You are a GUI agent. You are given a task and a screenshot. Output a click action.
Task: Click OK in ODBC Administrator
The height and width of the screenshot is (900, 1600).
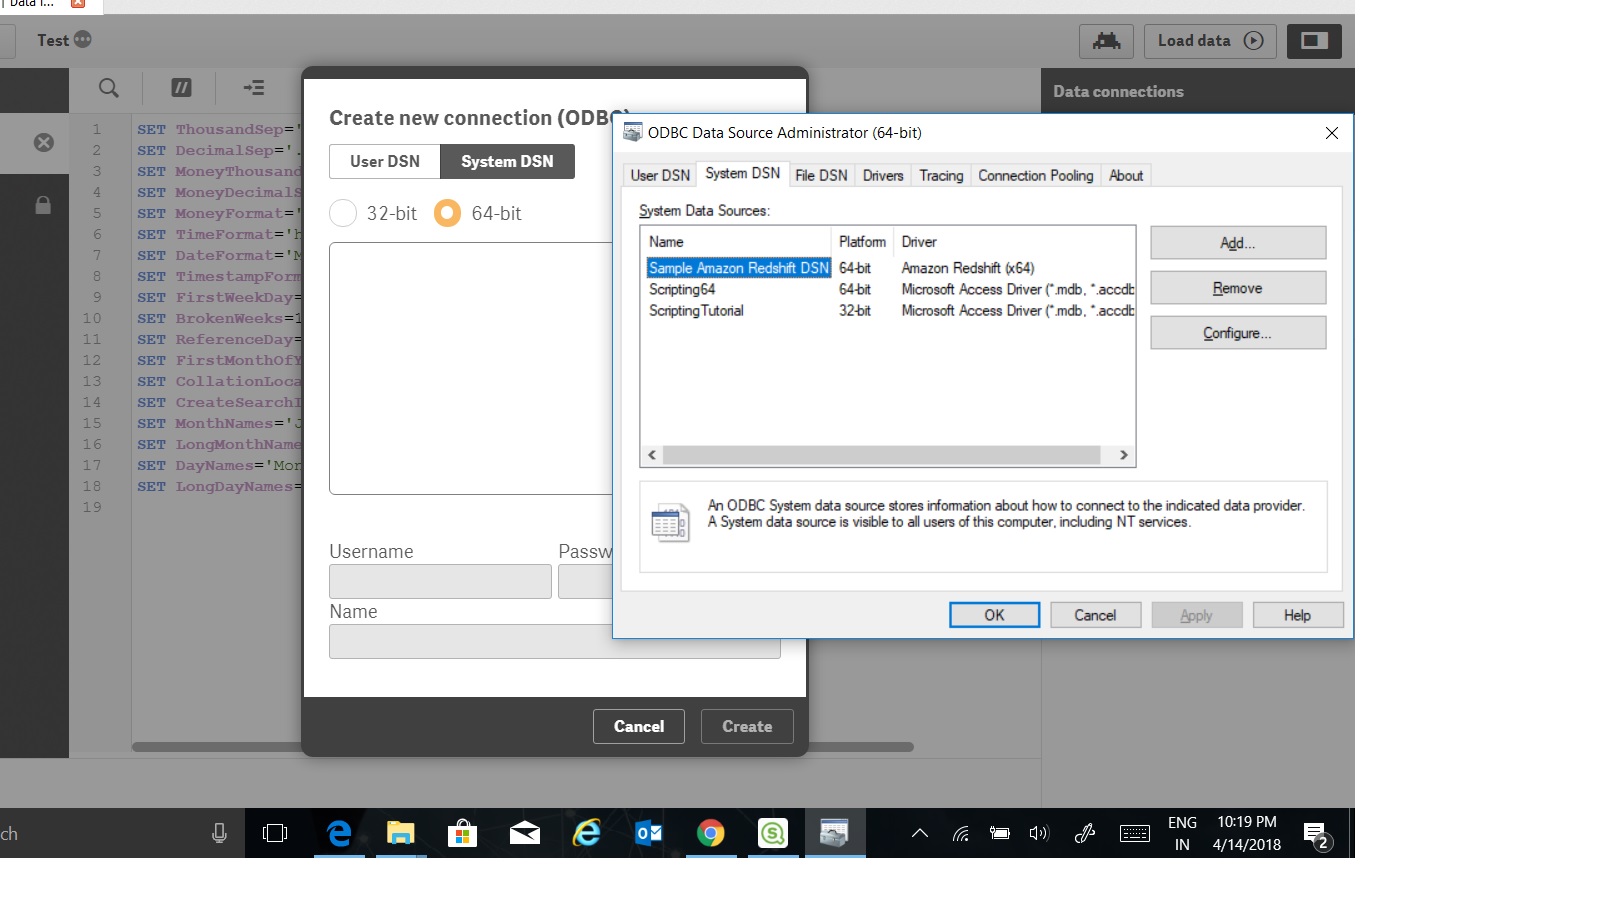[994, 615]
